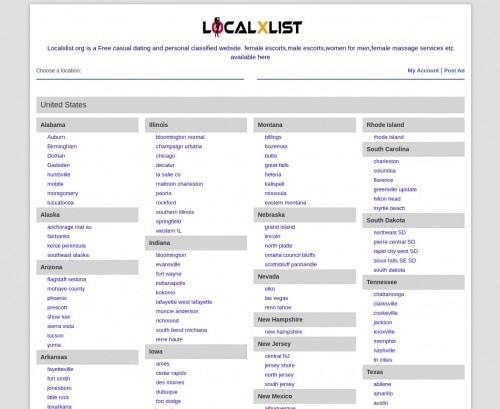This screenshot has height=409, width=500.
Task: Click the LocalXList logo
Action: (x=252, y=27)
